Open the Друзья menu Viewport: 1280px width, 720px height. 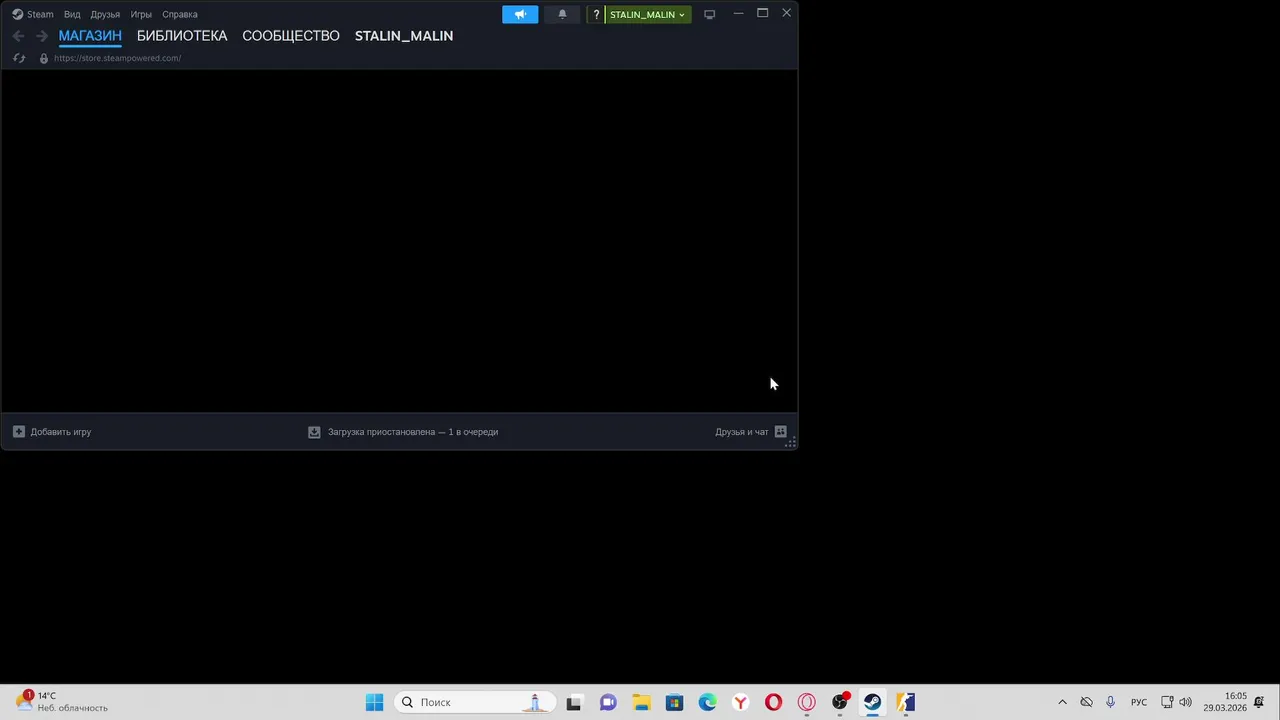(x=105, y=14)
